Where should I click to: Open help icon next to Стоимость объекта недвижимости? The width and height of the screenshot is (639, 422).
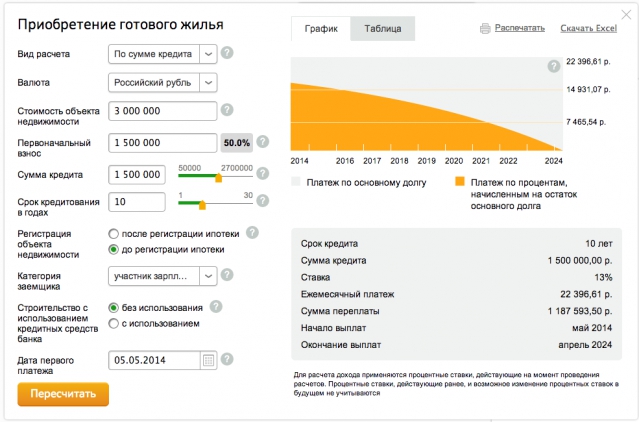(x=227, y=110)
